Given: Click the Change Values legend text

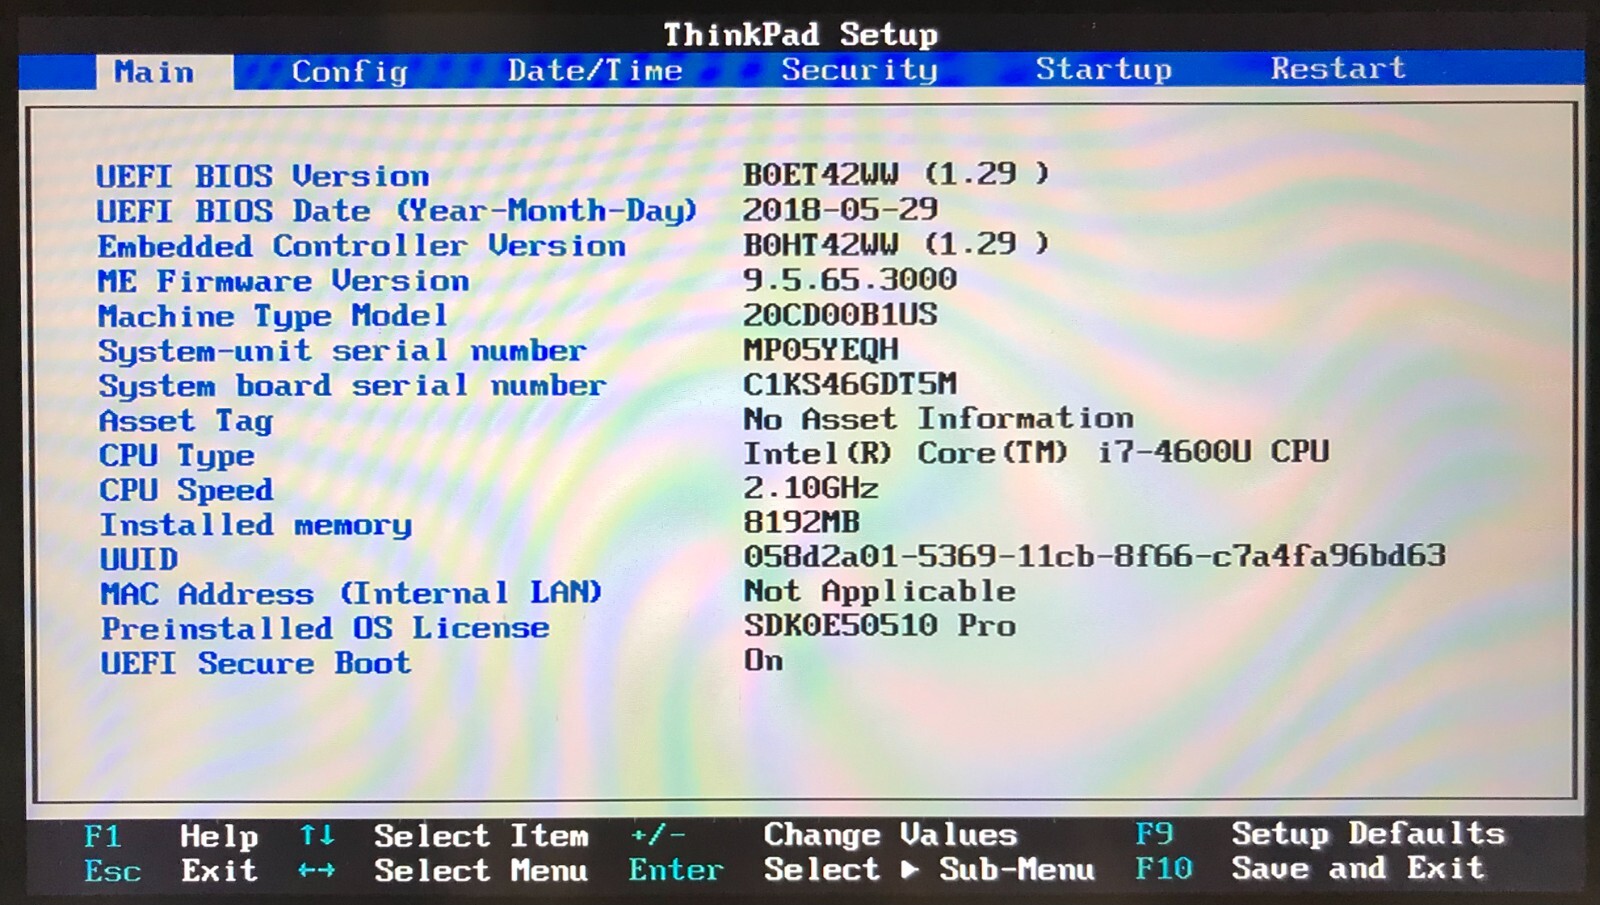Looking at the screenshot, I should [x=890, y=834].
